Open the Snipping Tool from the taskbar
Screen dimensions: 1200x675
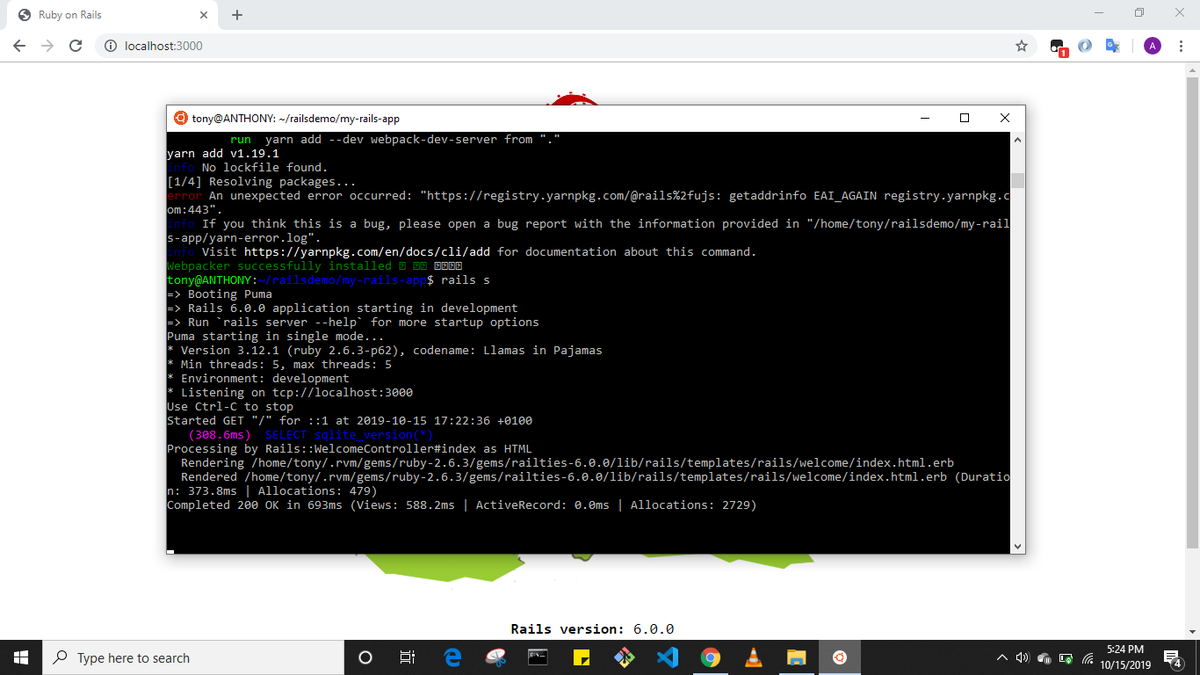tap(495, 657)
